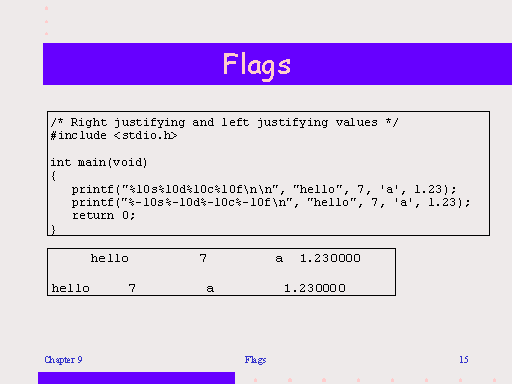Click the letter a in right-justified output

(279, 259)
